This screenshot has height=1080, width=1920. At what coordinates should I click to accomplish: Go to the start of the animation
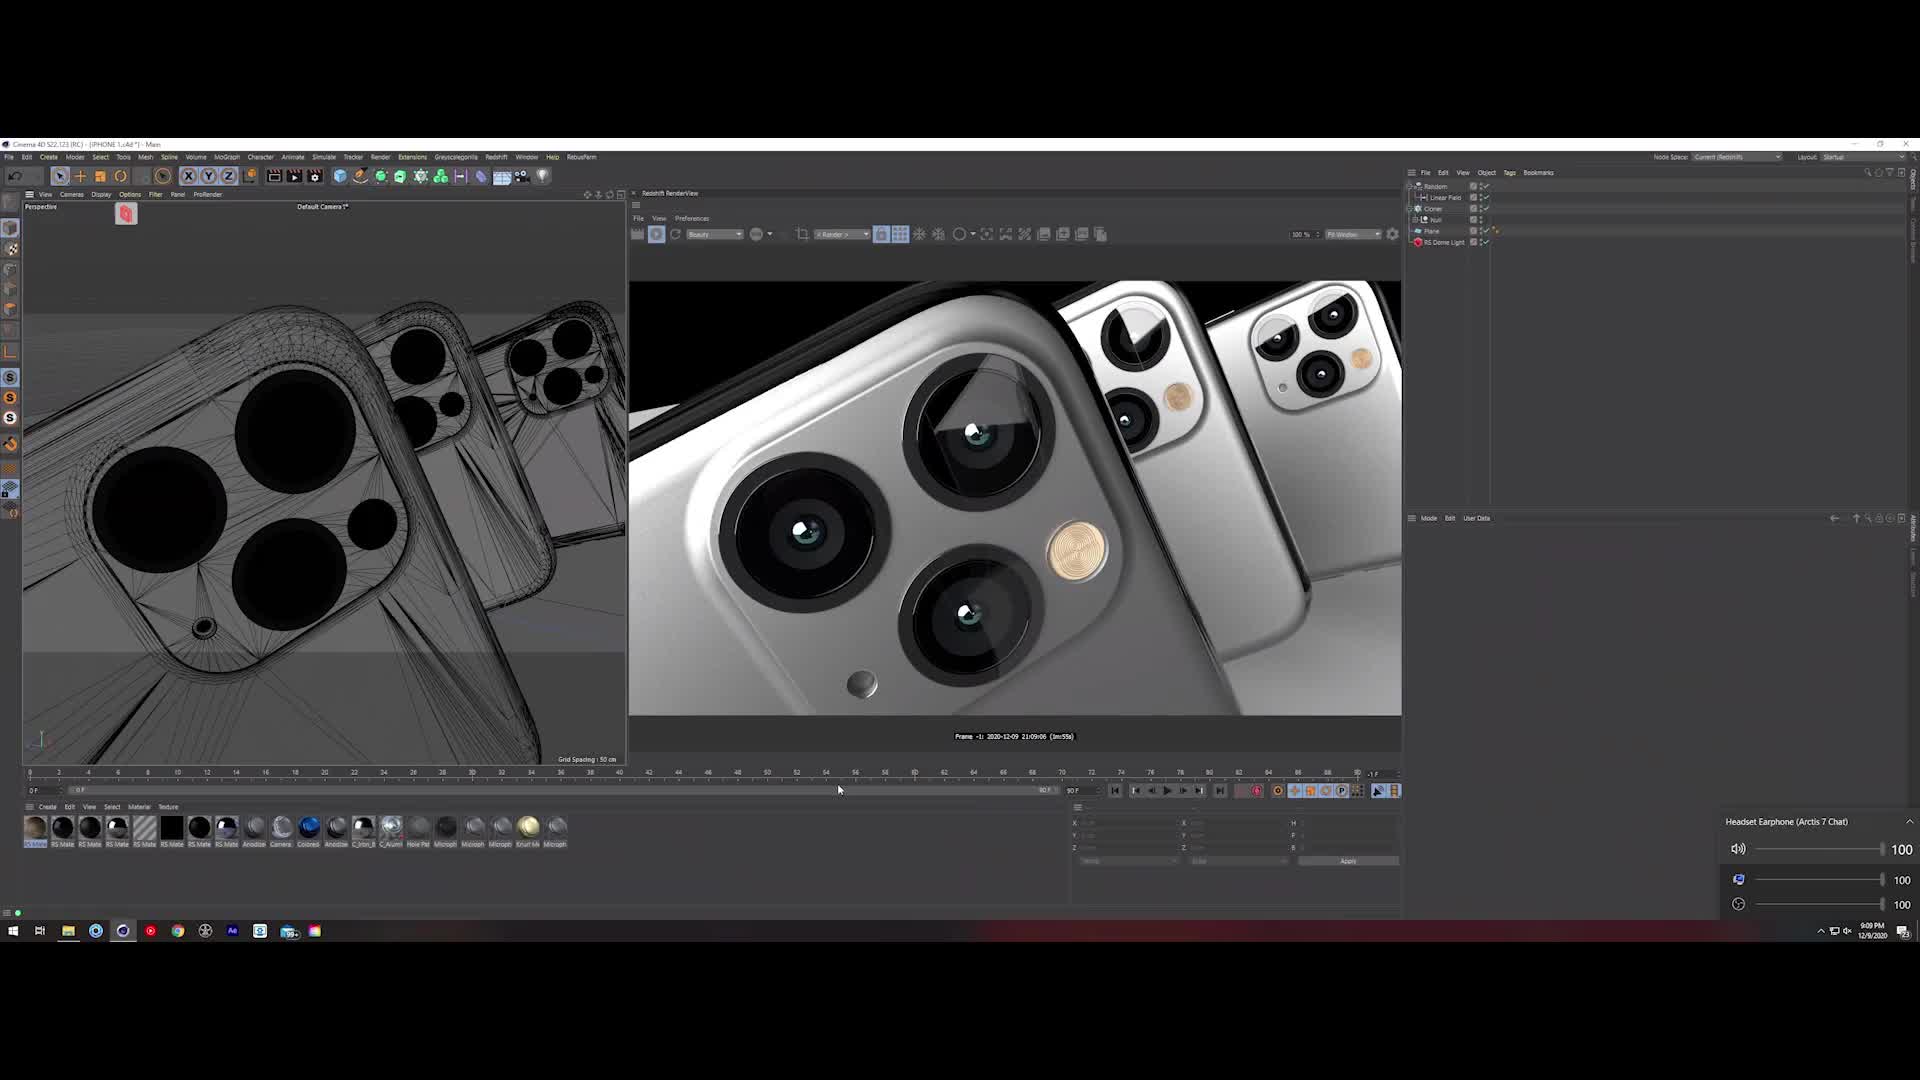click(1115, 791)
